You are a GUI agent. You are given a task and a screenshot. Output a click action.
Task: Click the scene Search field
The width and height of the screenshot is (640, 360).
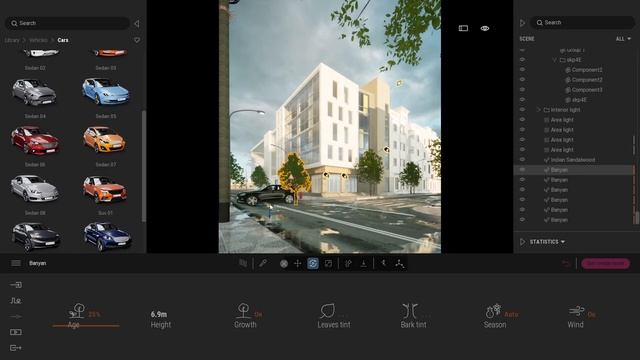point(583,22)
